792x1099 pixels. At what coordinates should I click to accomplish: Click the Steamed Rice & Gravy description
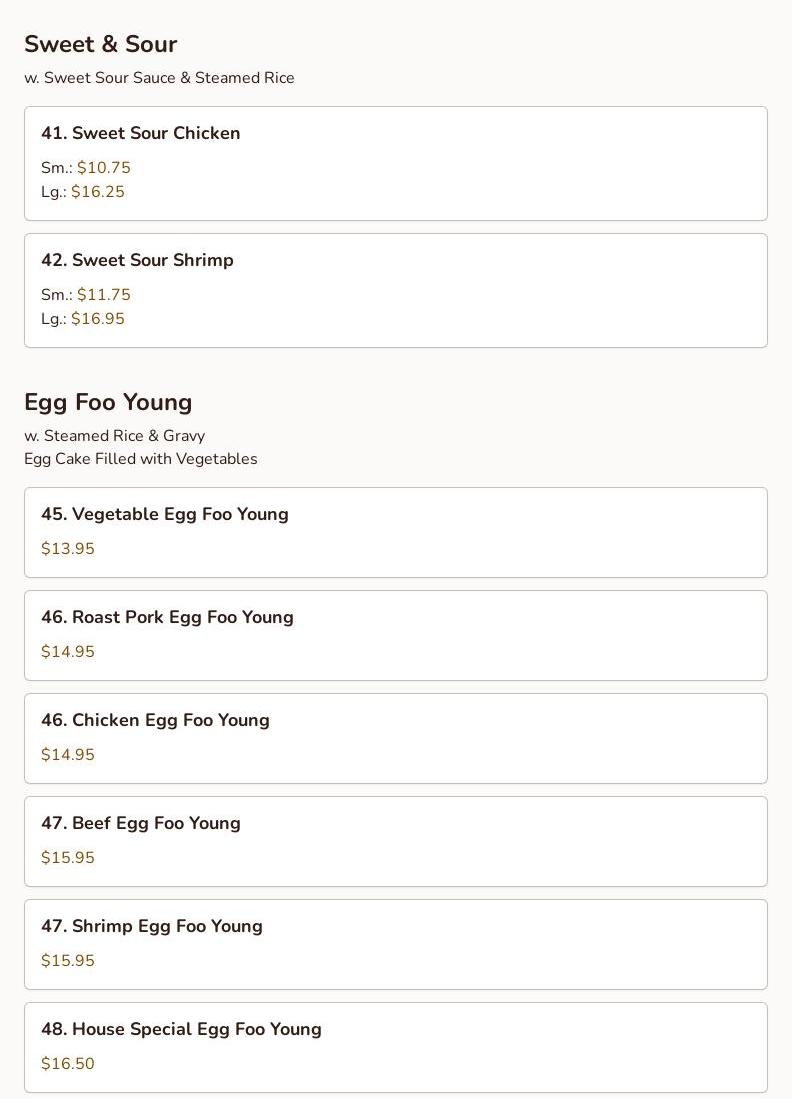coord(114,436)
